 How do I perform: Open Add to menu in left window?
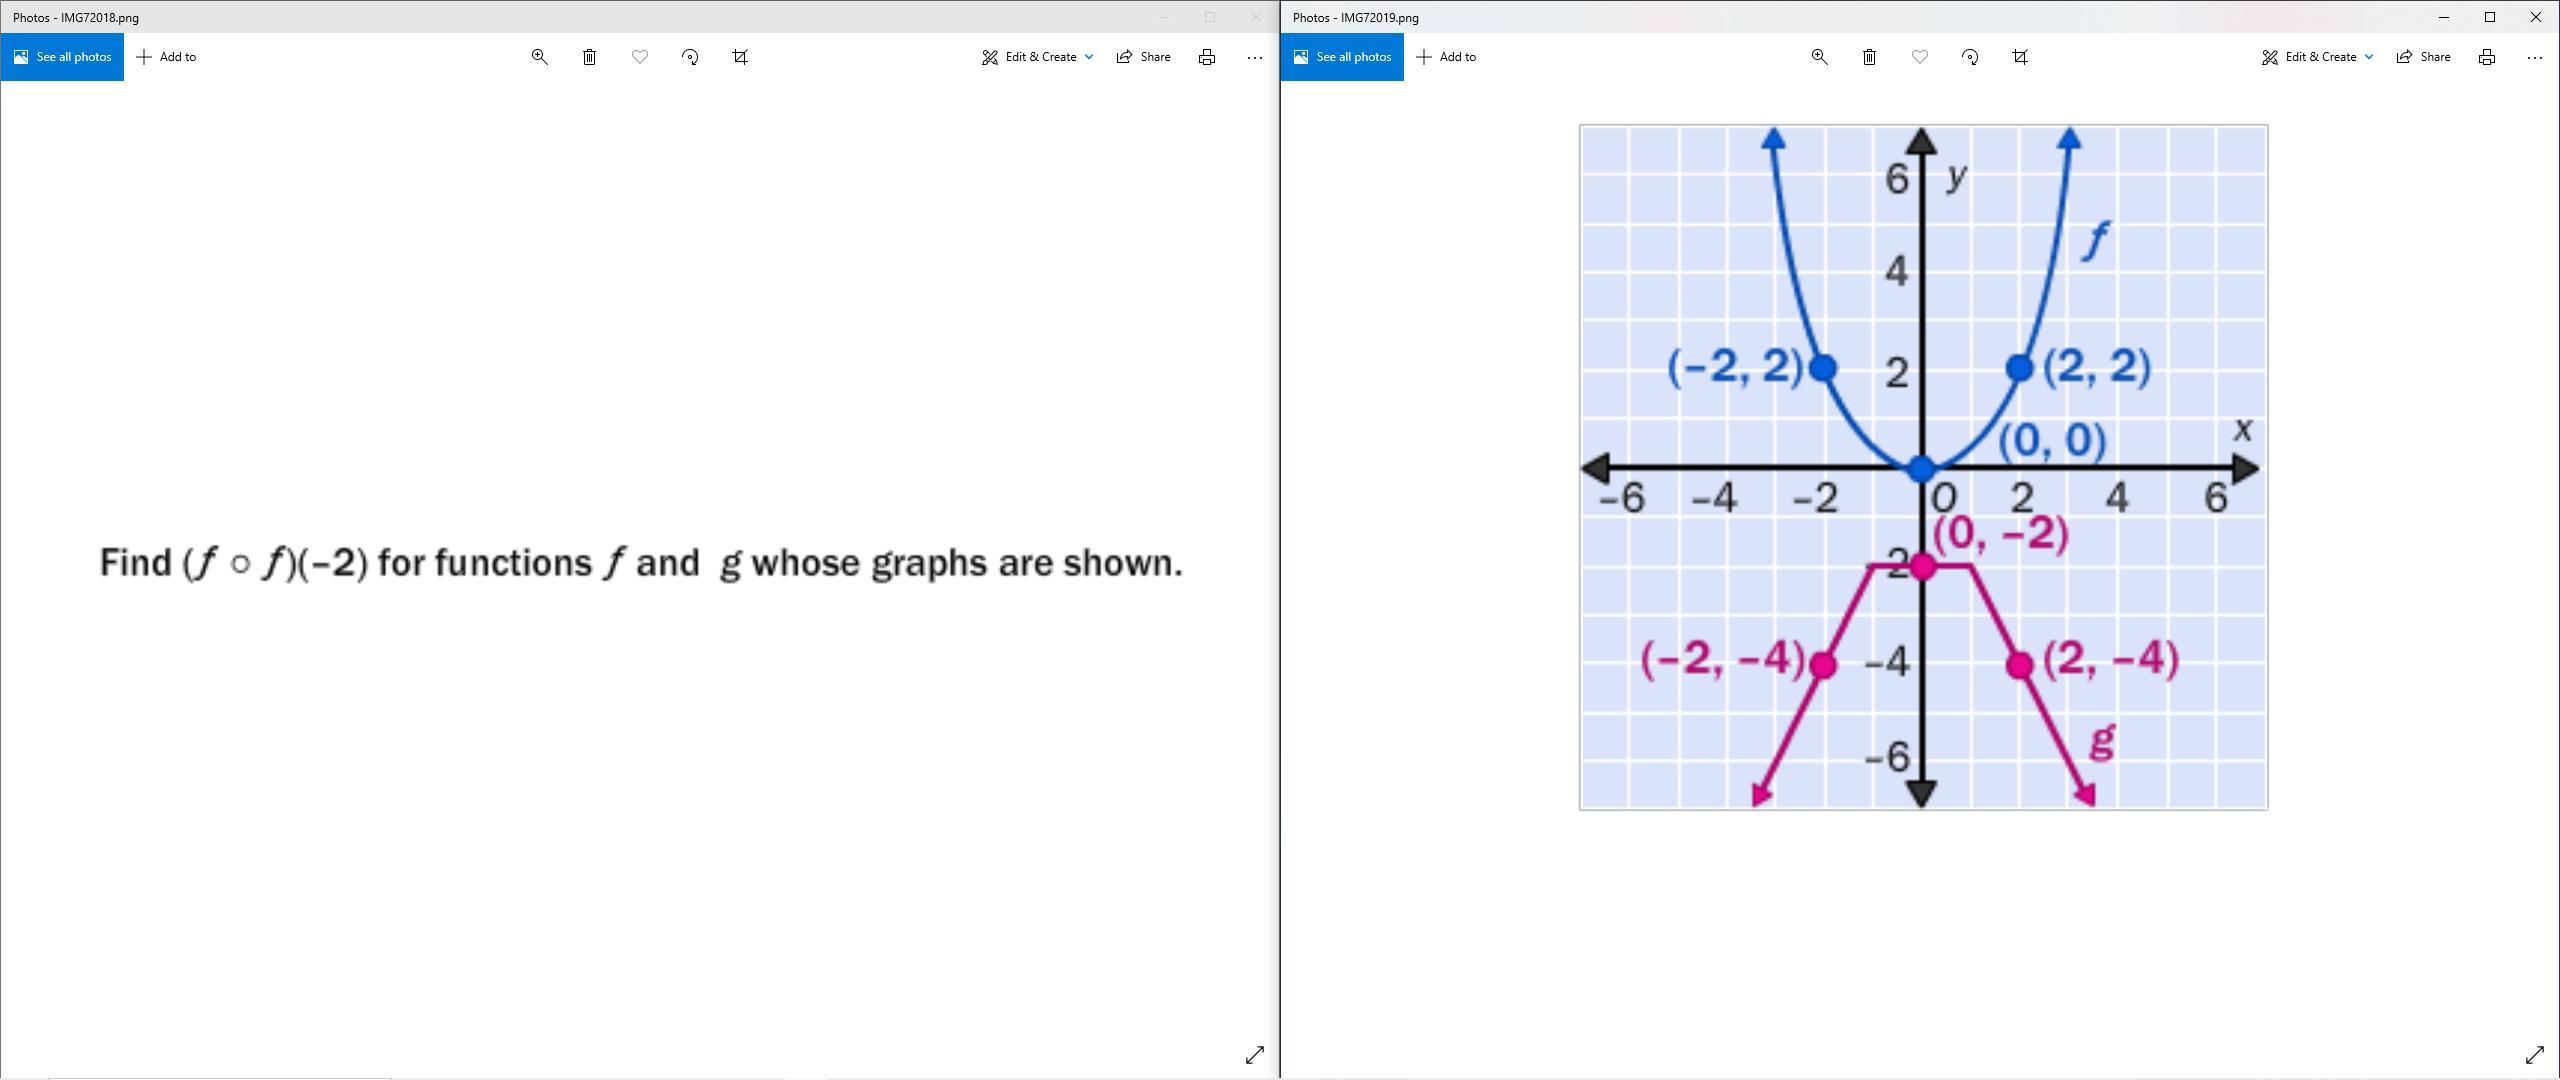pos(166,57)
